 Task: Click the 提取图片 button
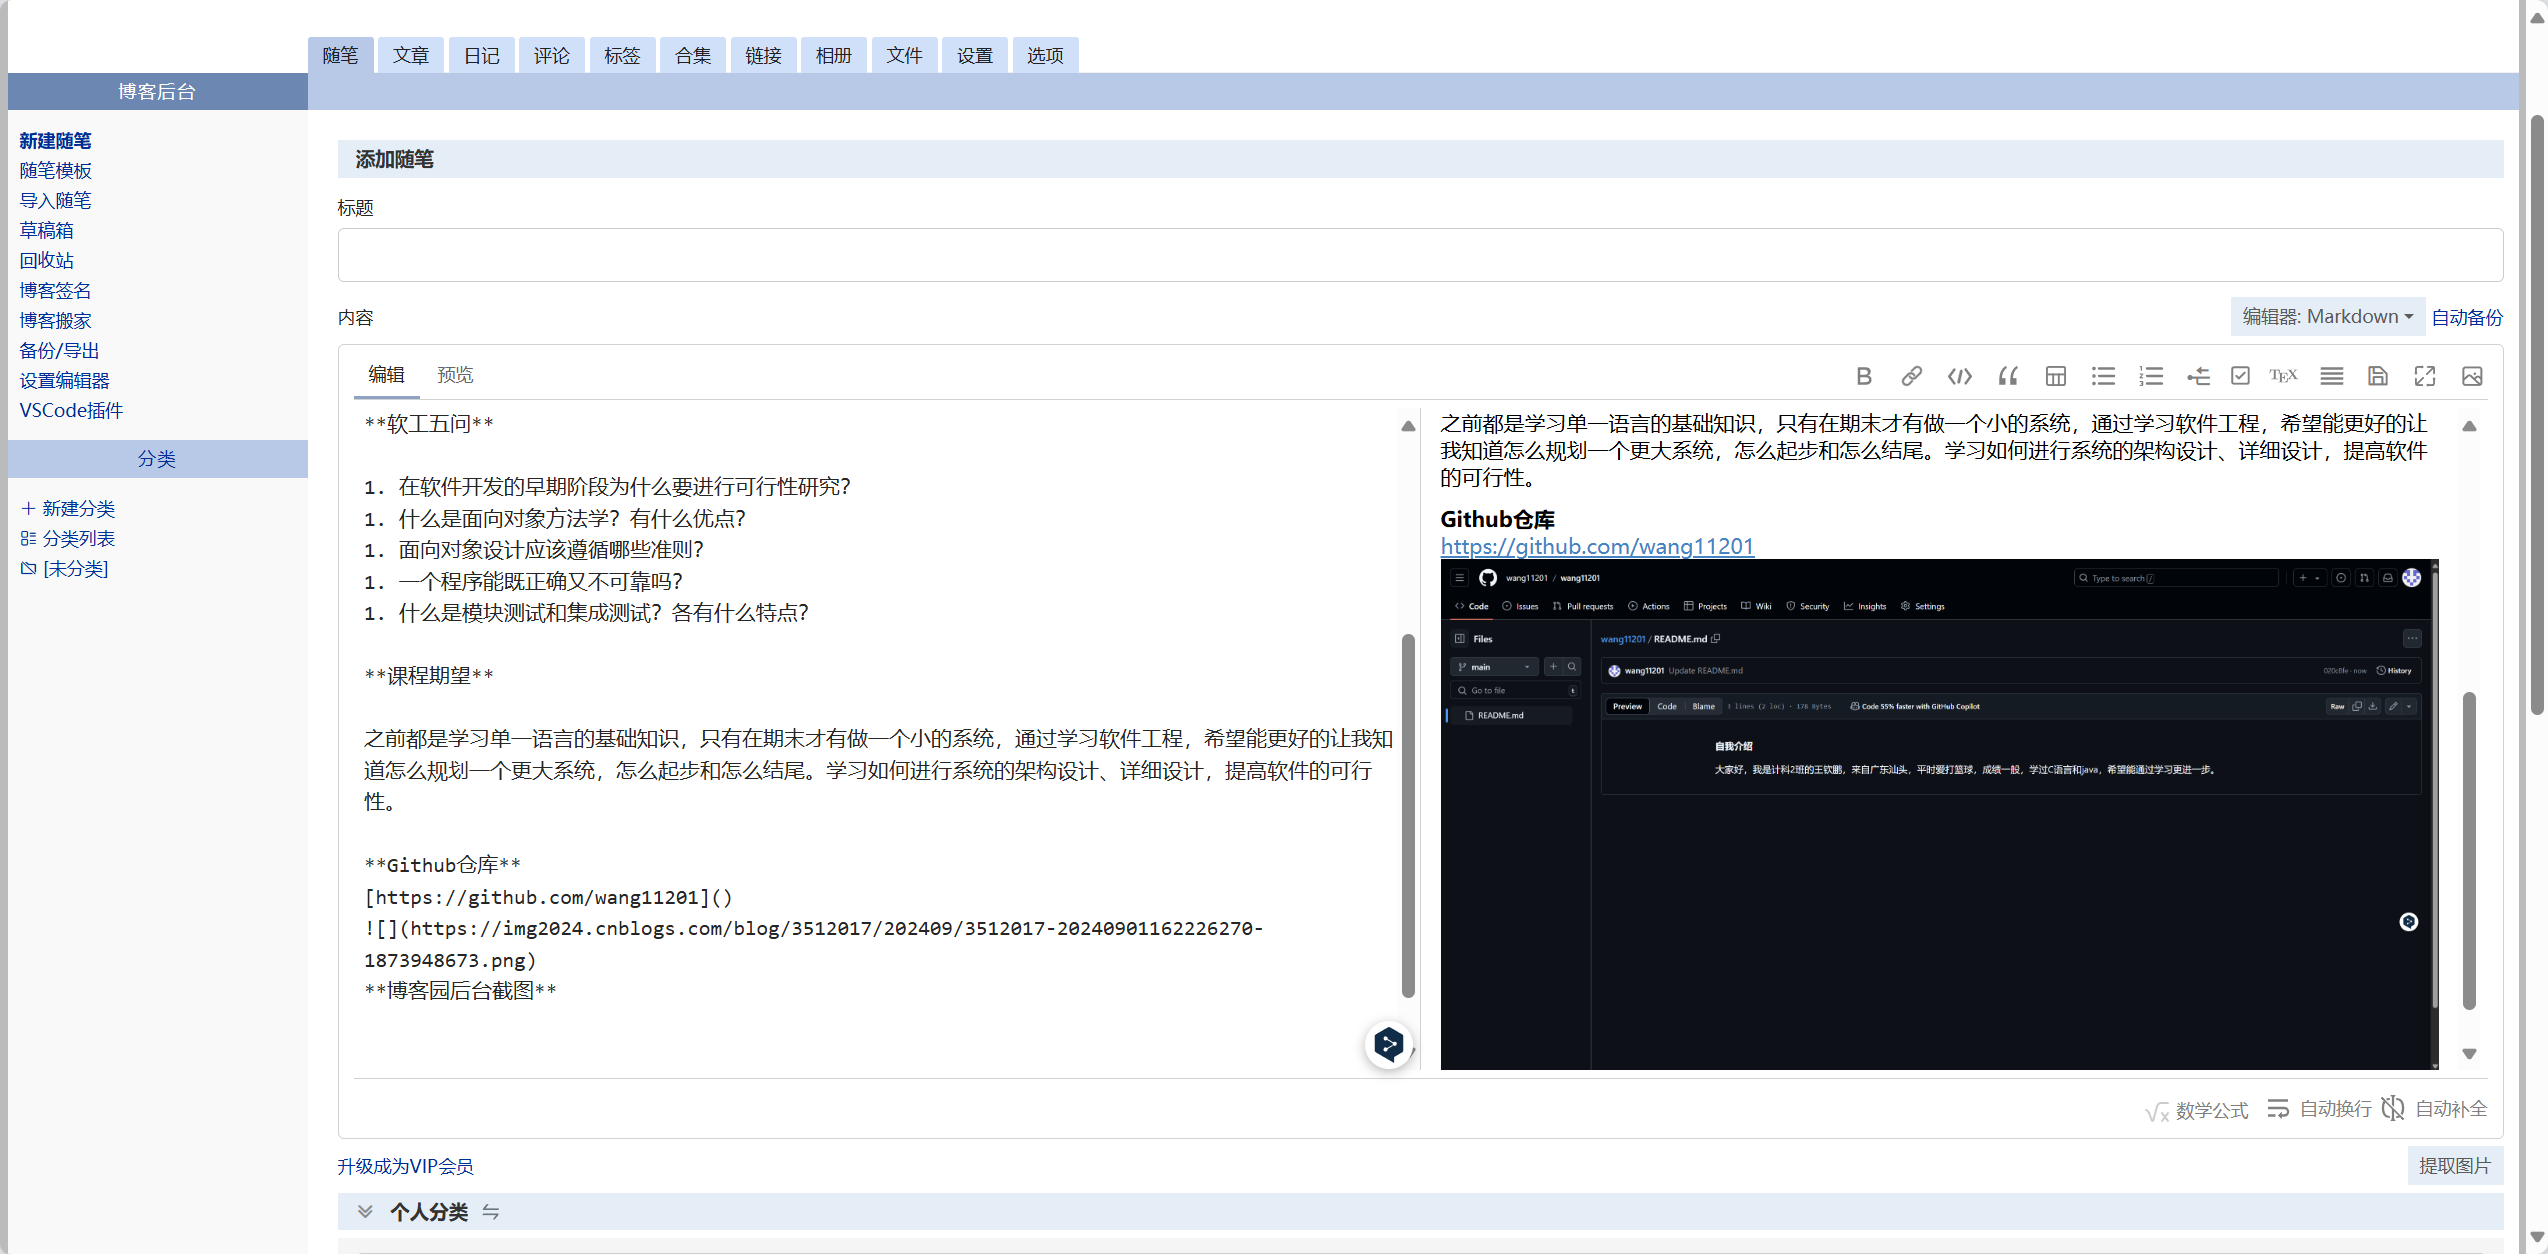[2454, 1165]
